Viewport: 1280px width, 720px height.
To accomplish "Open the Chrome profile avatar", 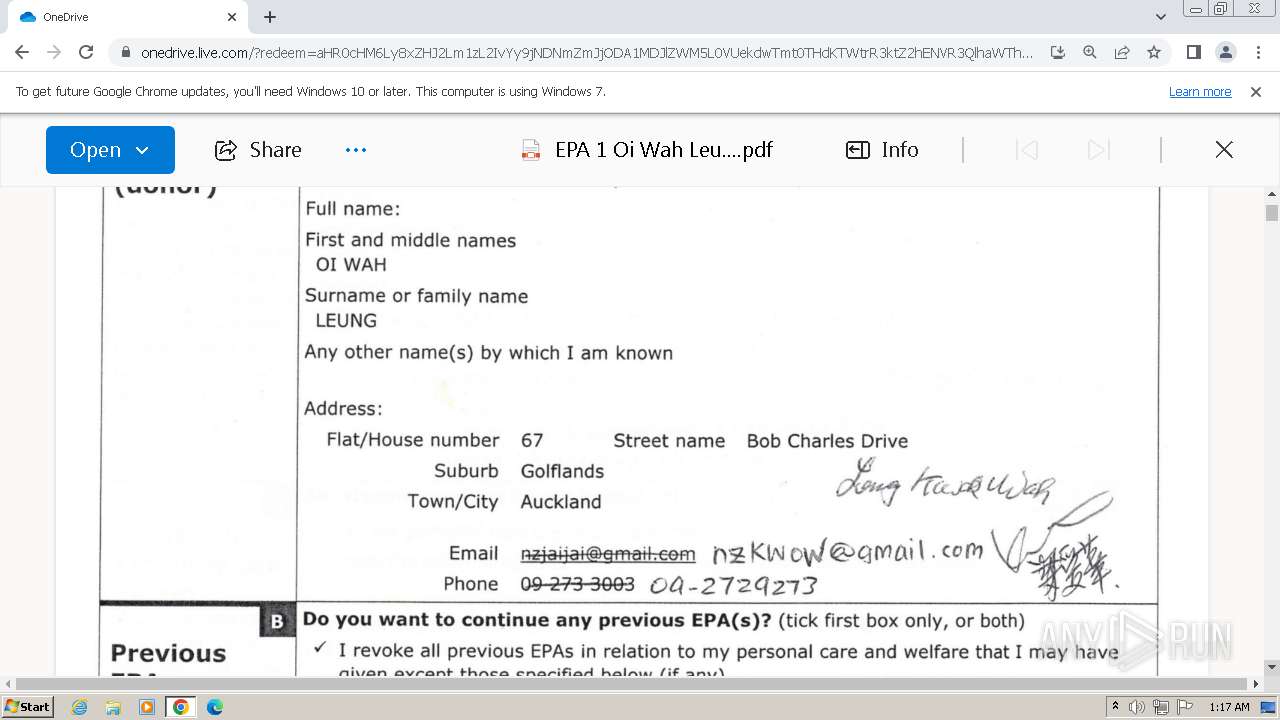I will coord(1225,52).
